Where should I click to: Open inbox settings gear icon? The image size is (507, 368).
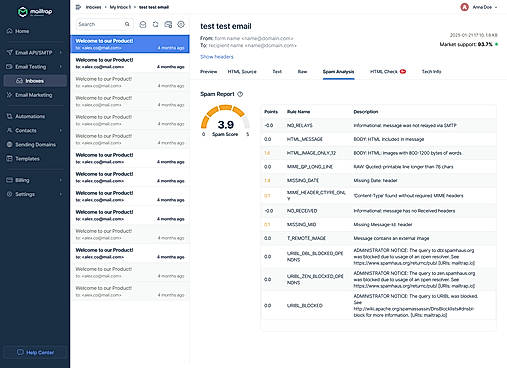pyautogui.click(x=181, y=24)
